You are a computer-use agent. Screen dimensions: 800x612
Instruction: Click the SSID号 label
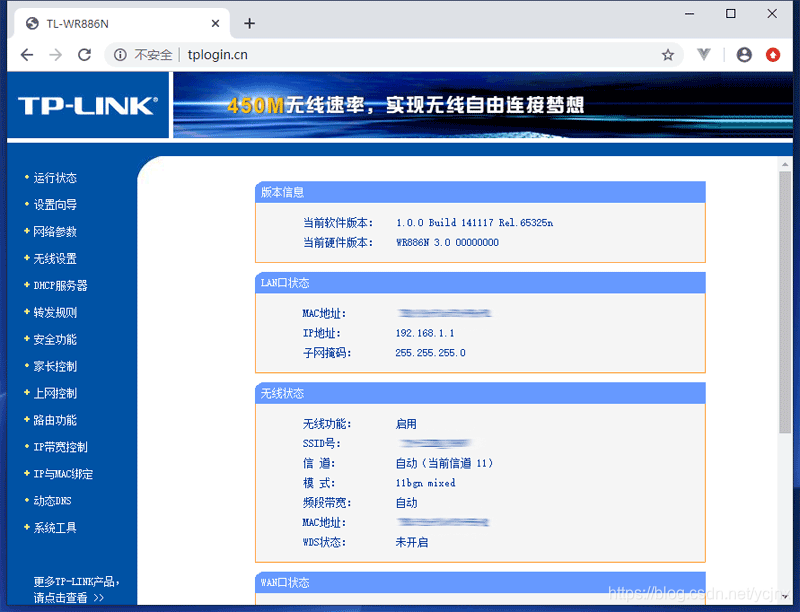[x=321, y=444]
